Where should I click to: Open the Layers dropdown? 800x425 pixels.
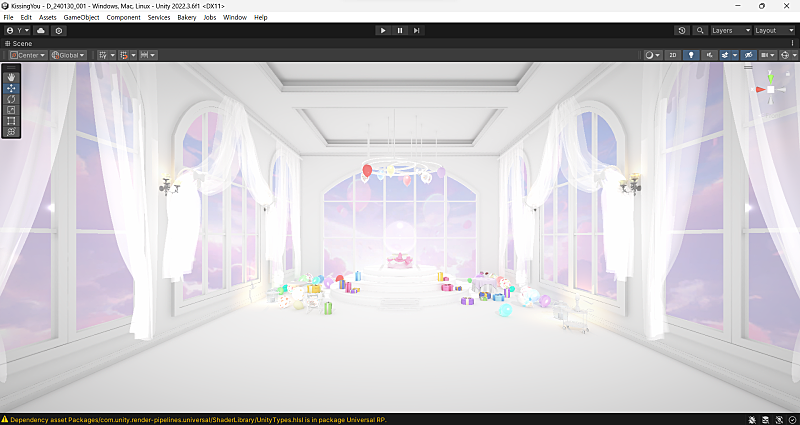point(729,31)
